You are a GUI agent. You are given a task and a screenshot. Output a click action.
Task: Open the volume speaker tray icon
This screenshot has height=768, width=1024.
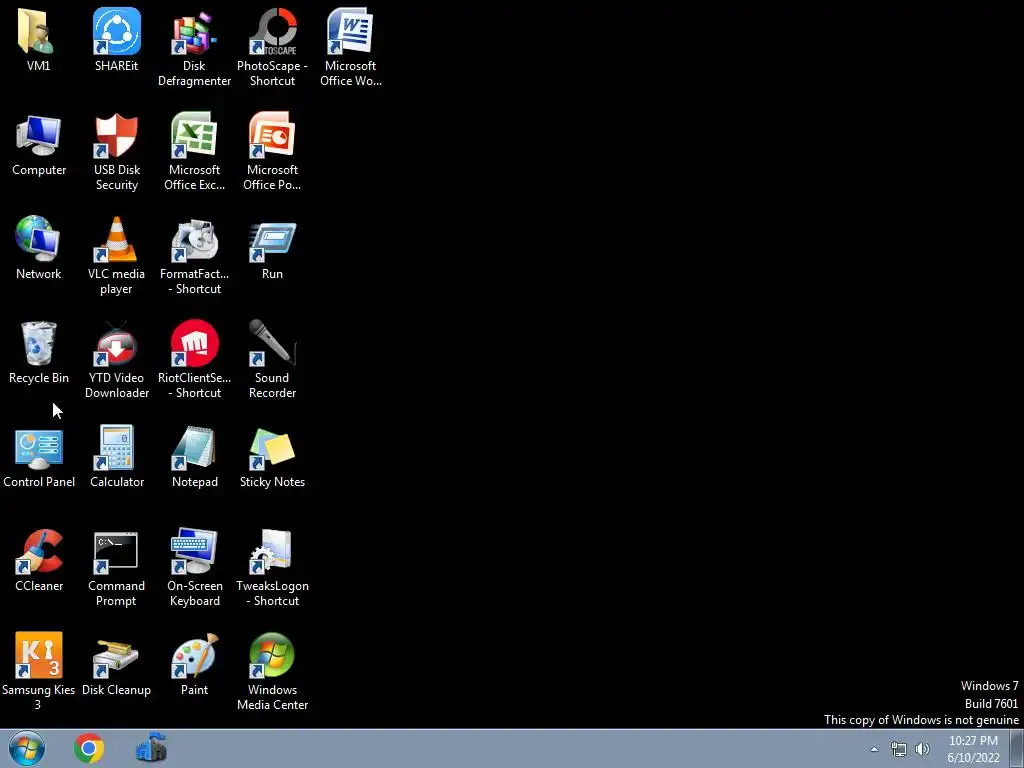pos(922,749)
